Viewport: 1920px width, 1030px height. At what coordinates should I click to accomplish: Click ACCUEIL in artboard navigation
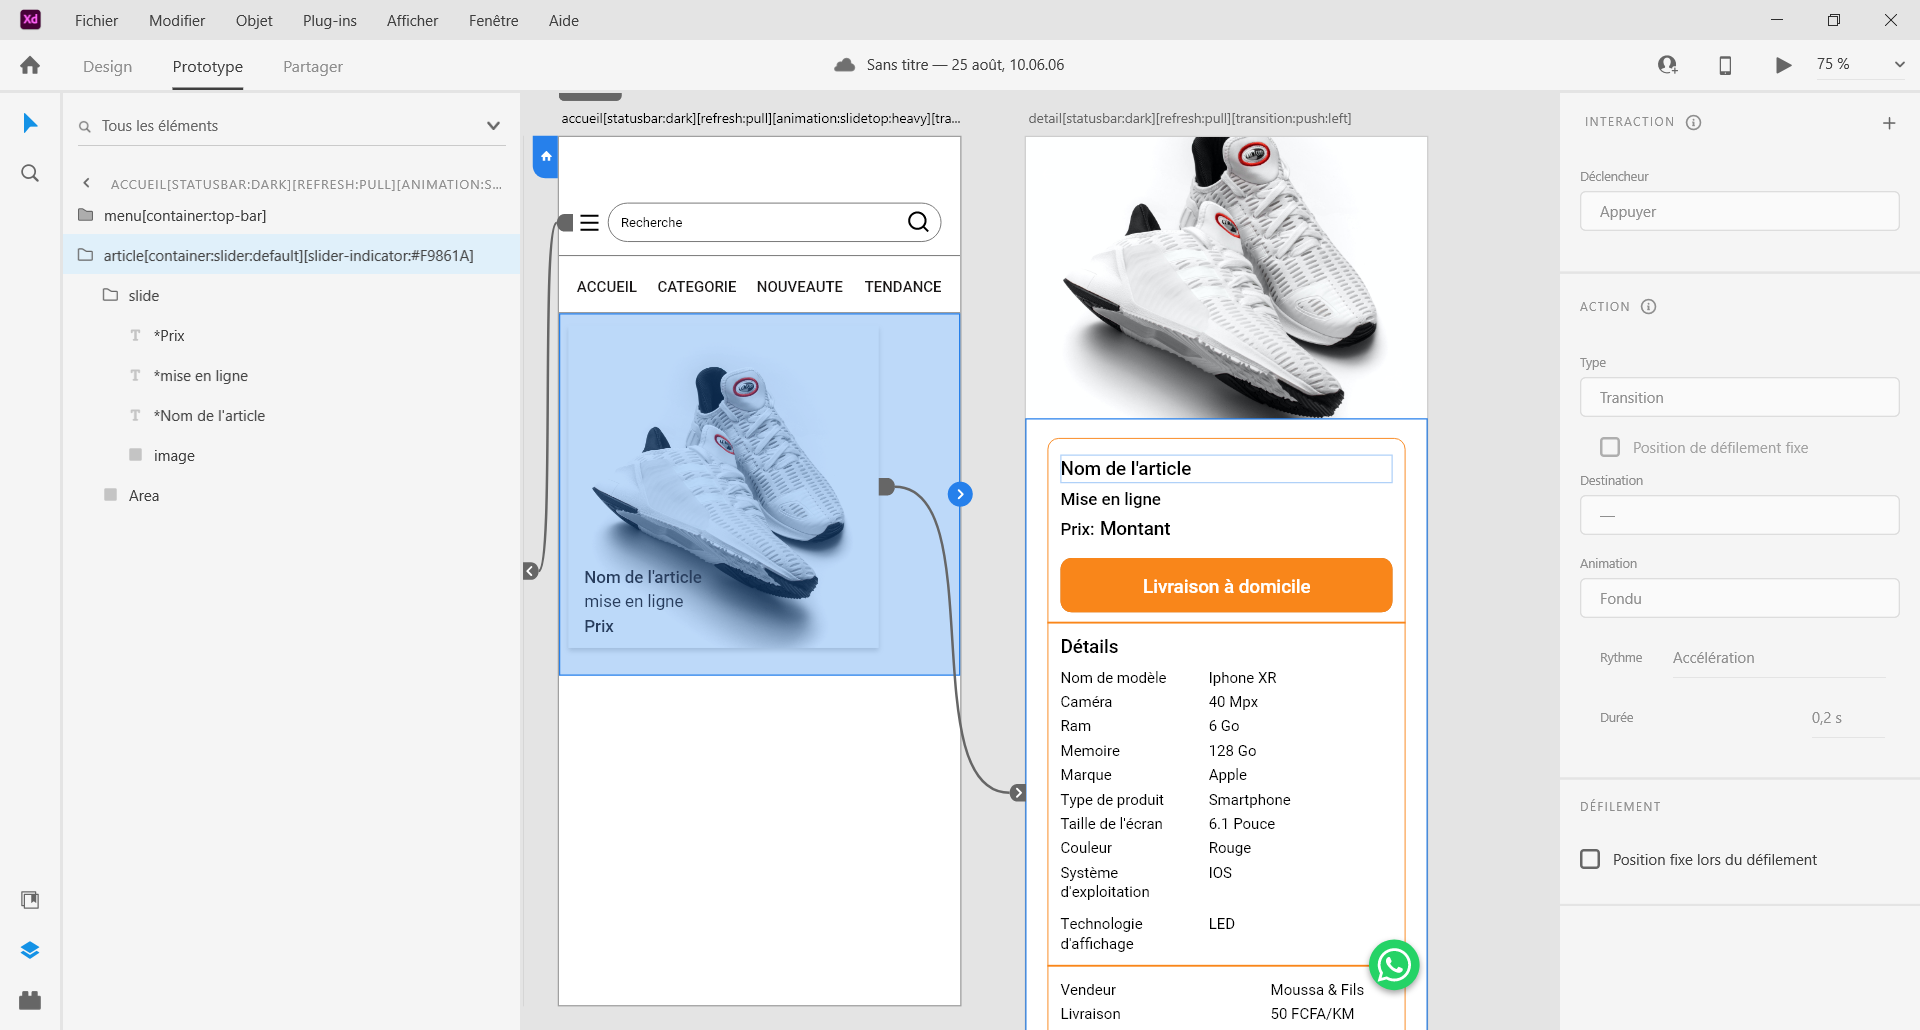606,287
